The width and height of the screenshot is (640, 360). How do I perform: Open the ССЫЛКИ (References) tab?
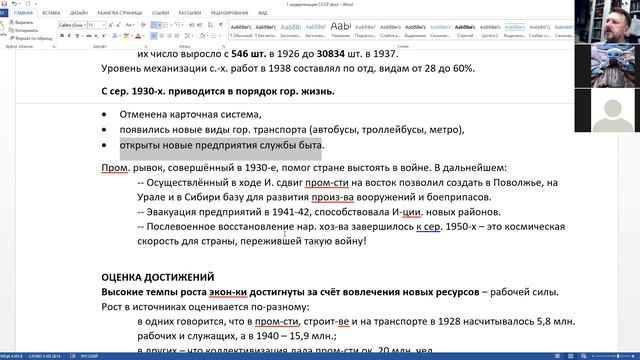click(160, 13)
